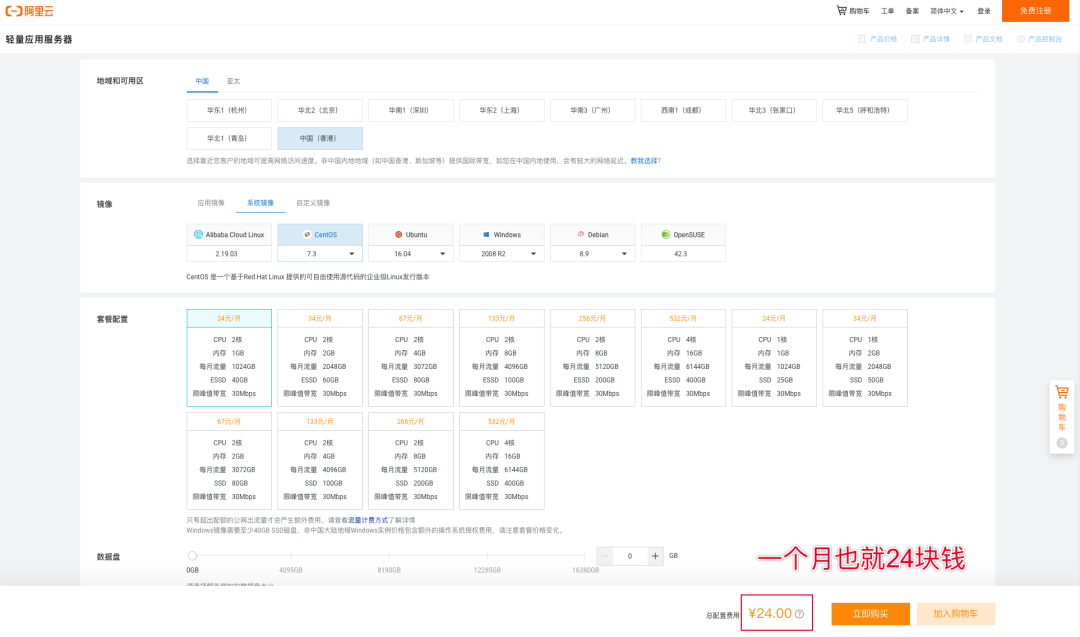Expand the Ubuntu 16.04 version dropdown
The width and height of the screenshot is (1080, 637).
point(411,254)
